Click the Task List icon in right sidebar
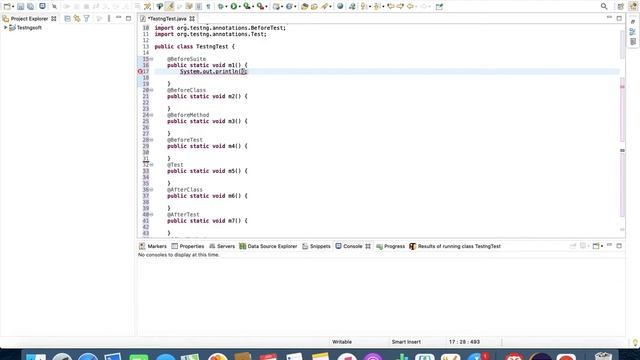The width and height of the screenshot is (640, 360). (x=633, y=42)
